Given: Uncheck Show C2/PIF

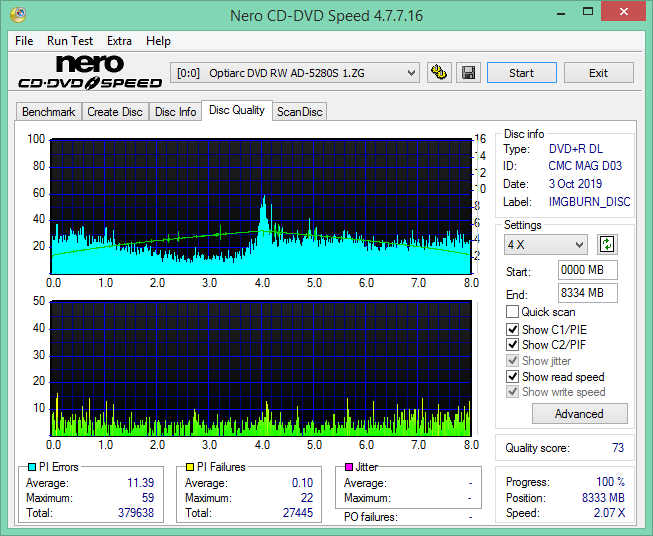Looking at the screenshot, I should tap(512, 344).
